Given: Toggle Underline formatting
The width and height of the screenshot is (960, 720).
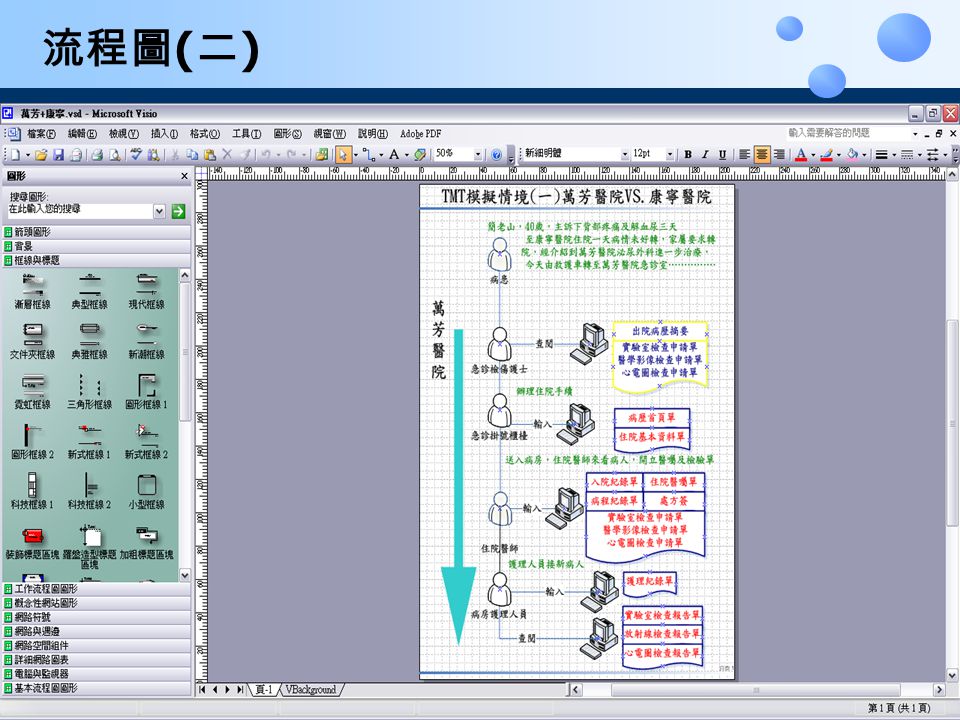Looking at the screenshot, I should [x=722, y=155].
